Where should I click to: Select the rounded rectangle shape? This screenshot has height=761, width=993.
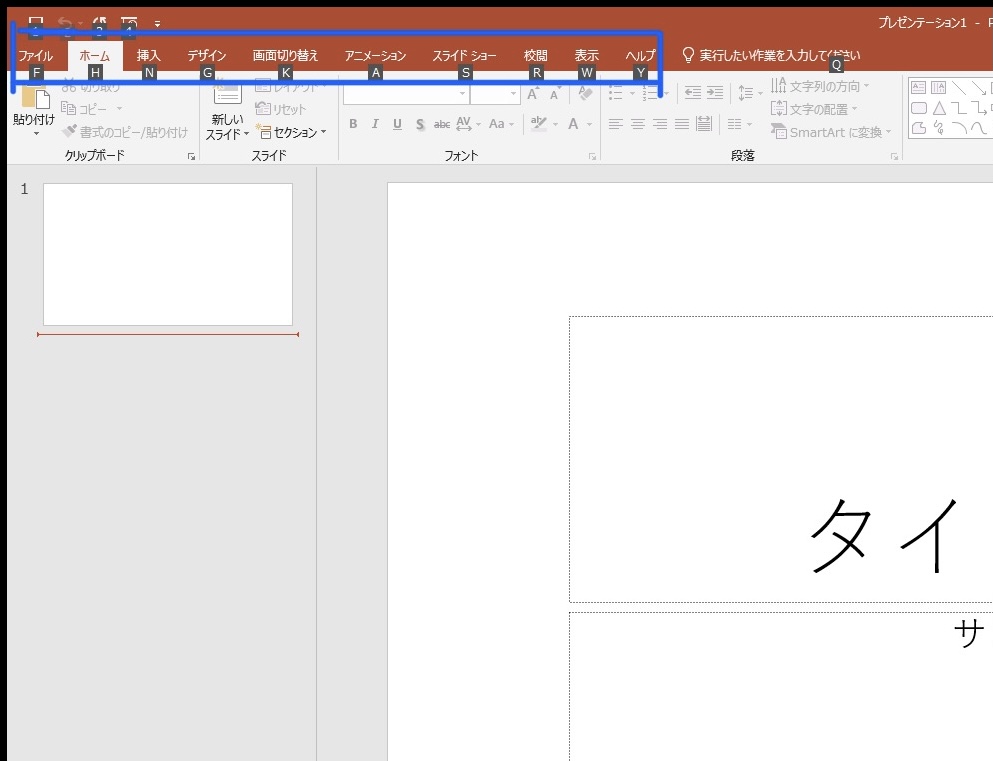coord(918,108)
